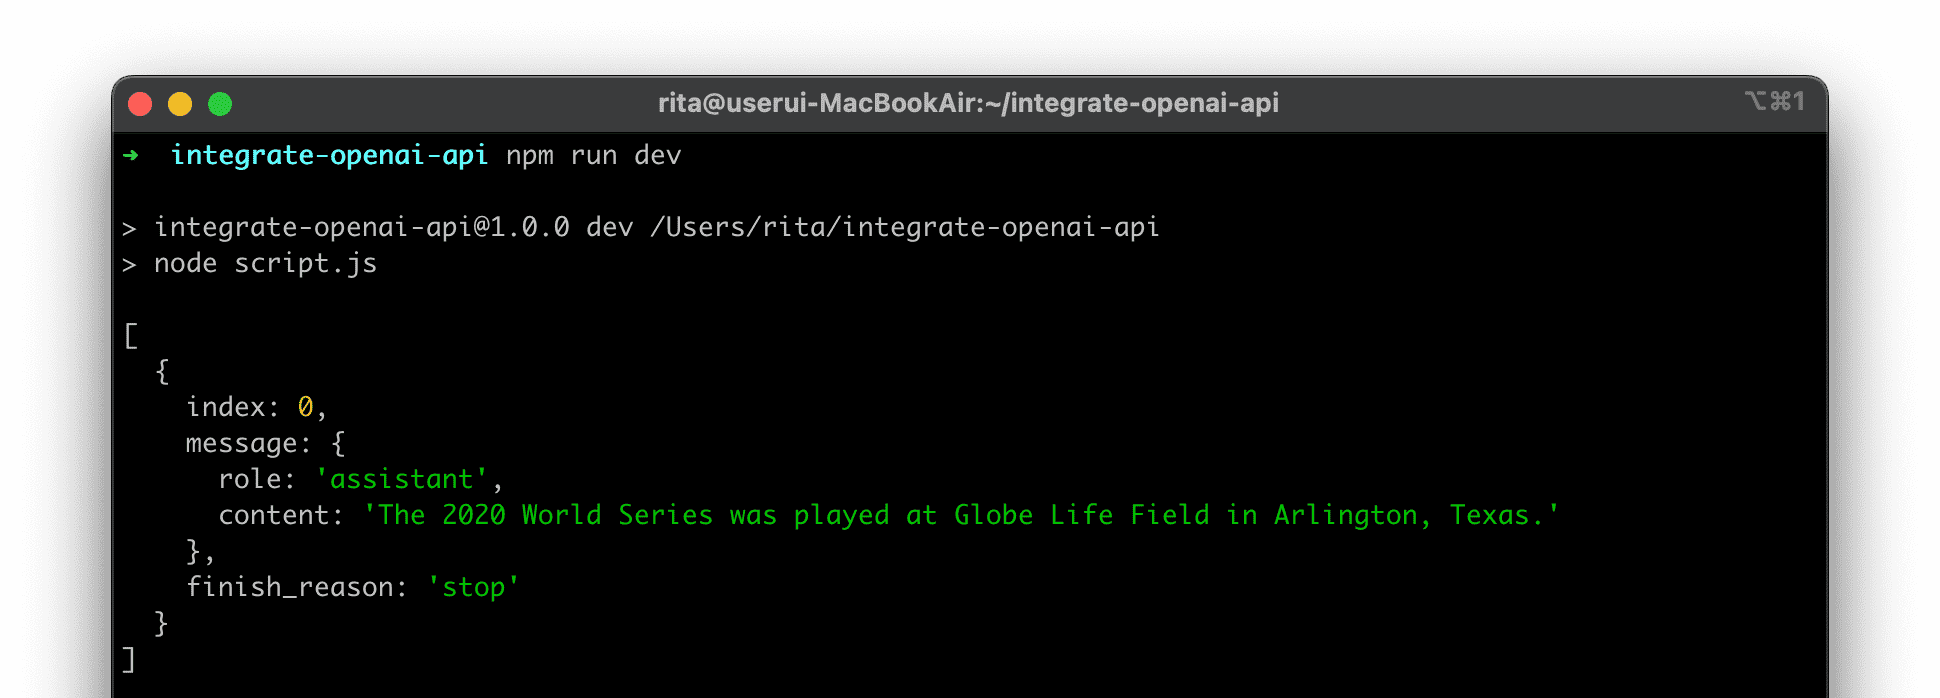The width and height of the screenshot is (1940, 698).
Task: Minimize the terminal with the yellow button
Action: click(180, 104)
